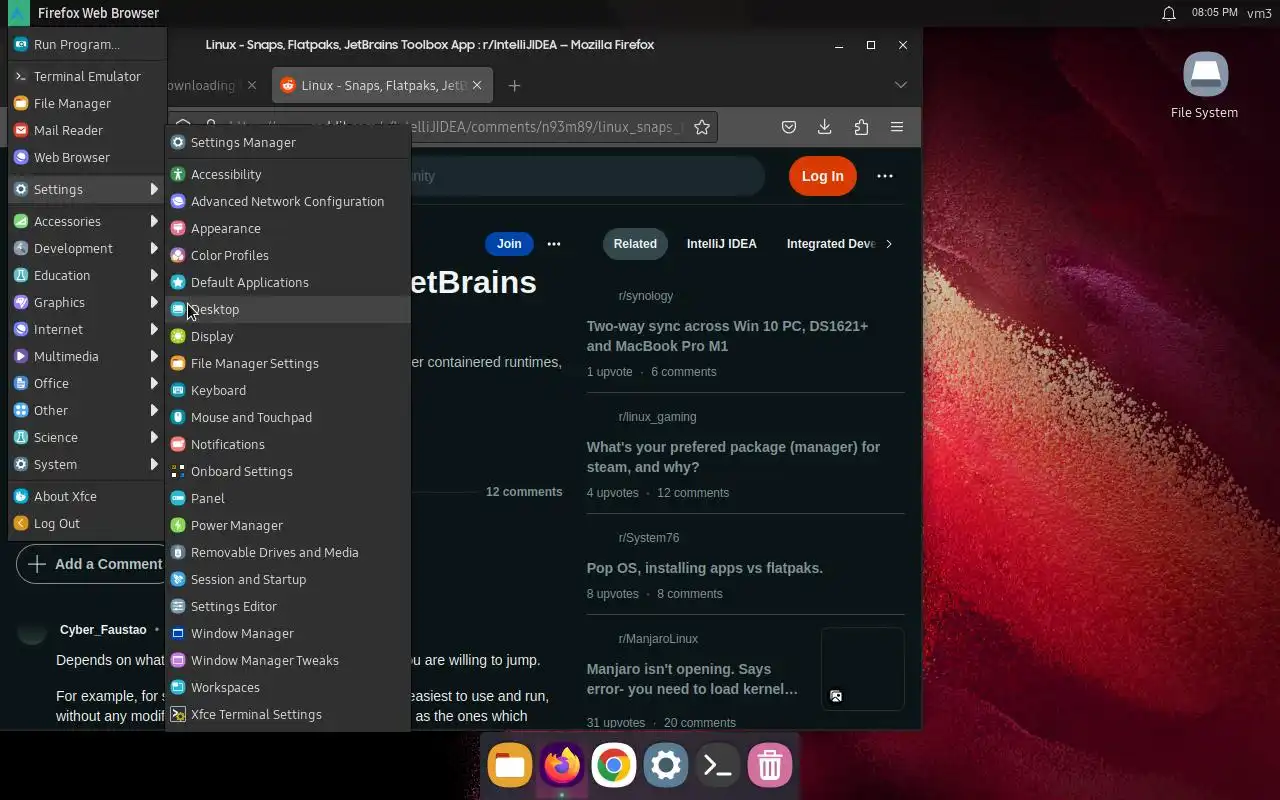Click the Reddit Log In button
This screenshot has height=800, width=1280.
click(823, 176)
